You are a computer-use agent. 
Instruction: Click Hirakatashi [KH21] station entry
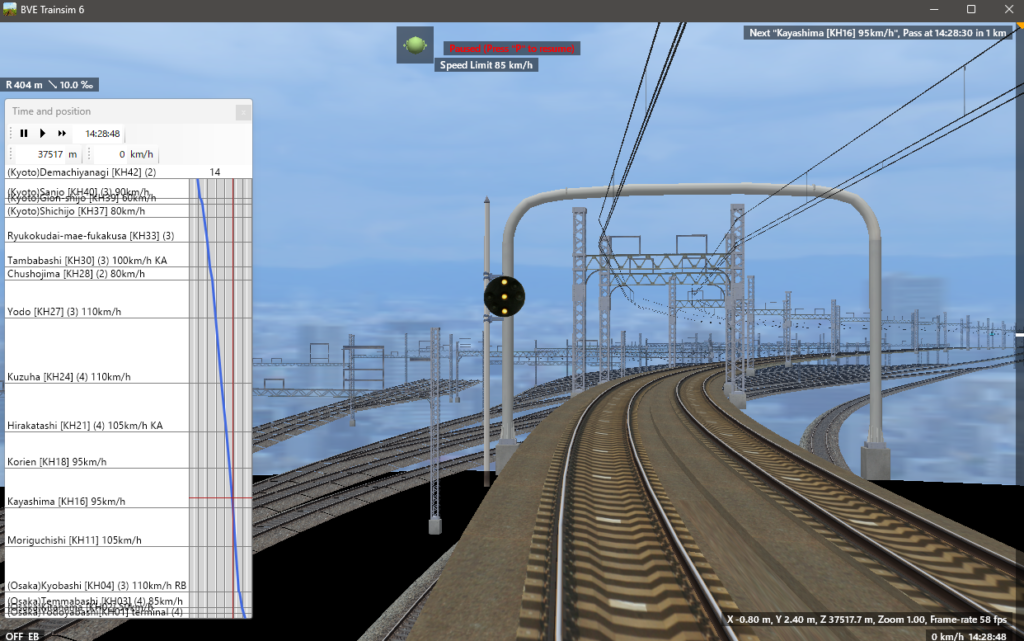[x=84, y=425]
